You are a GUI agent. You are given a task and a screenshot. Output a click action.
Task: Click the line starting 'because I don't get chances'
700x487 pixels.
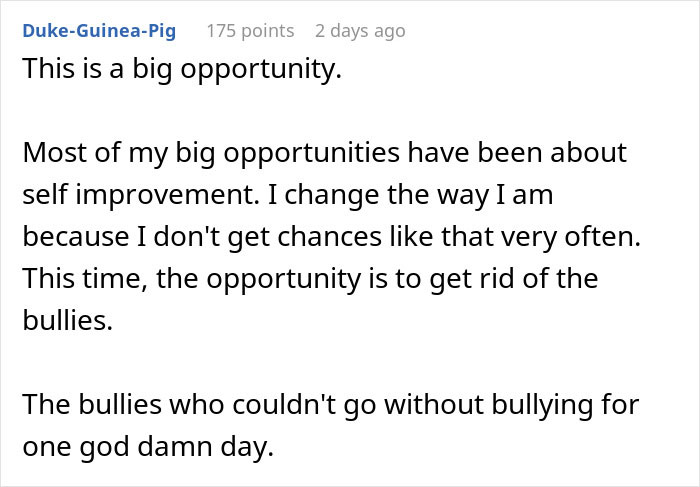332,237
